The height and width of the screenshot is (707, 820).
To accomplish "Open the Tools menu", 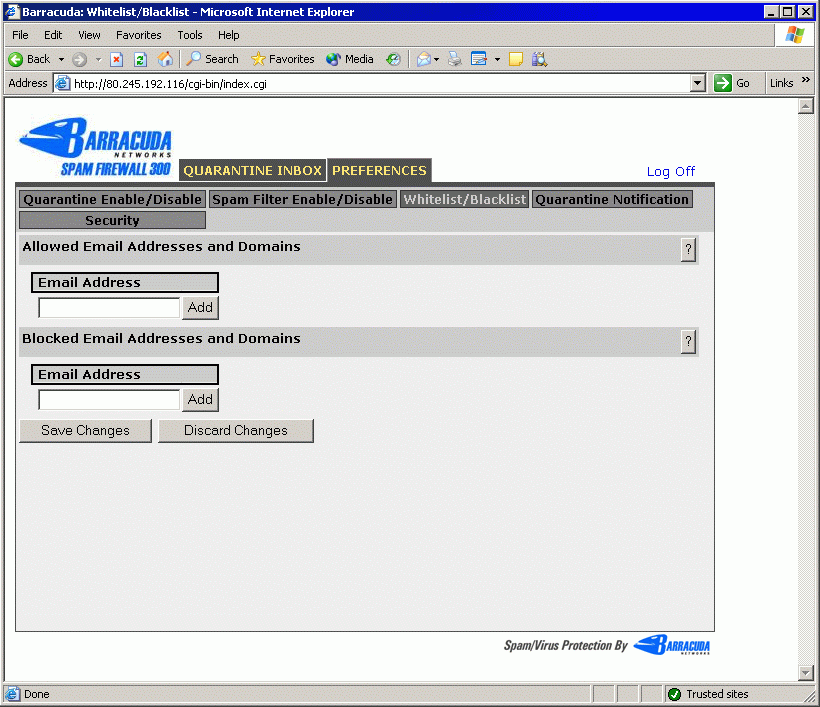I will pyautogui.click(x=190, y=35).
